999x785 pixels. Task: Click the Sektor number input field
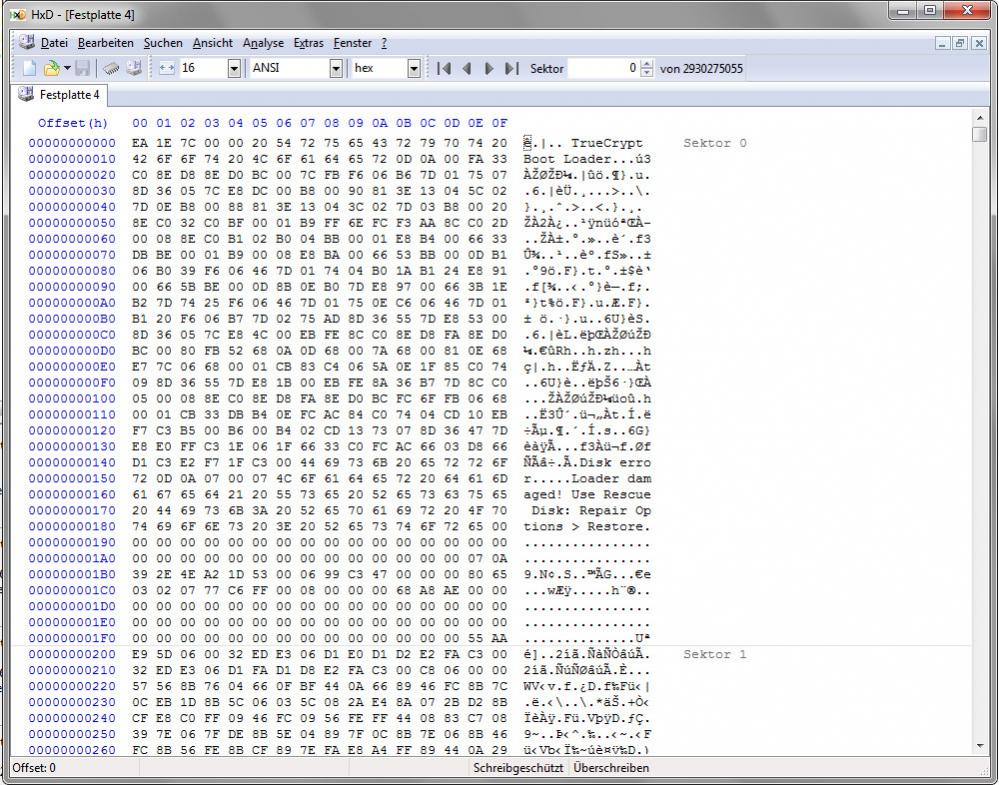click(x=603, y=68)
